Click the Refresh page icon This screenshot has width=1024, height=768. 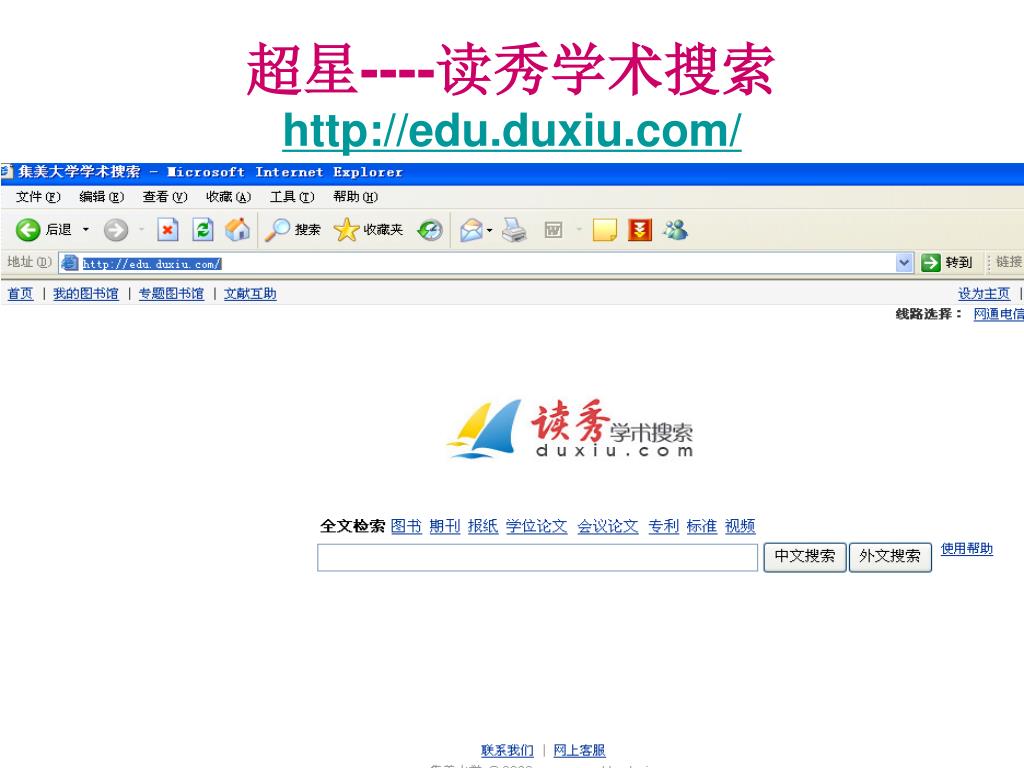pyautogui.click(x=203, y=230)
